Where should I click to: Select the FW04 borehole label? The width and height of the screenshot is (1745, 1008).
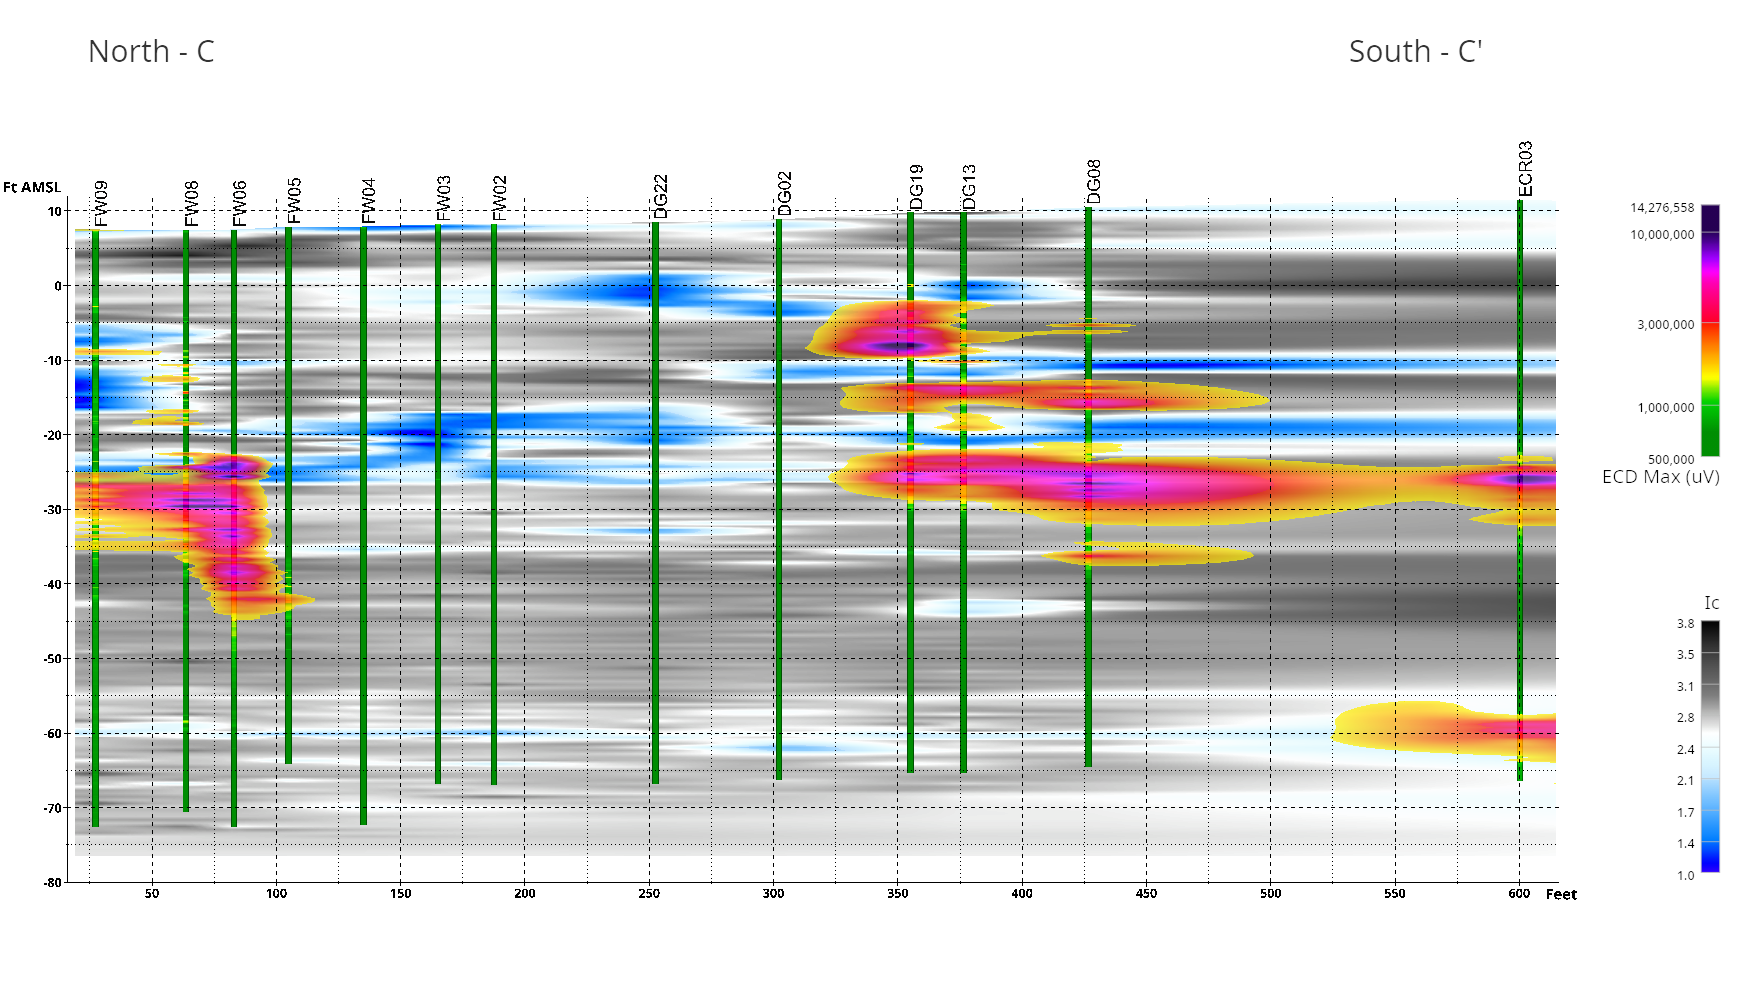coord(368,201)
